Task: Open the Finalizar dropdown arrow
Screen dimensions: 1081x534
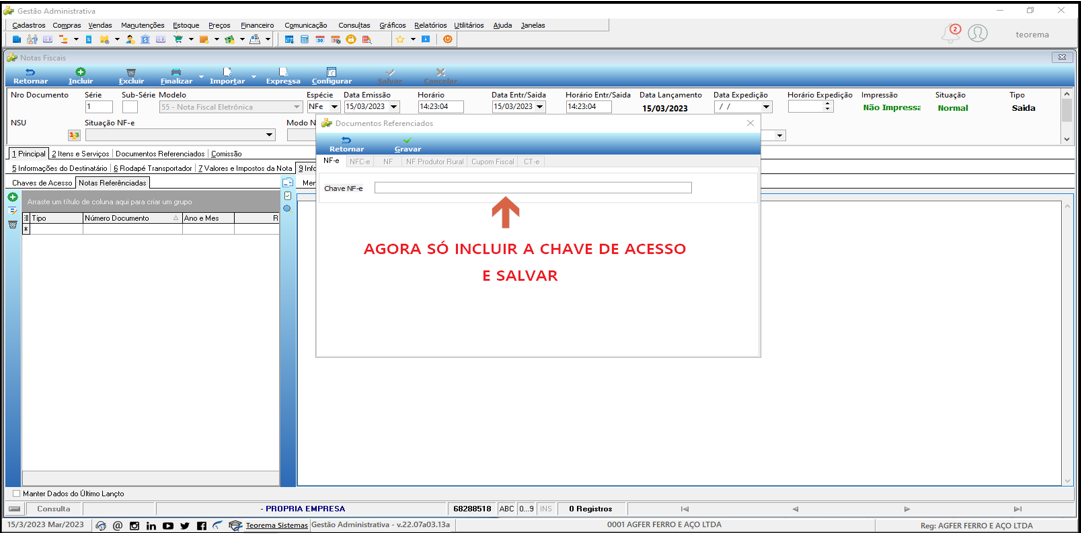Action: click(x=201, y=76)
